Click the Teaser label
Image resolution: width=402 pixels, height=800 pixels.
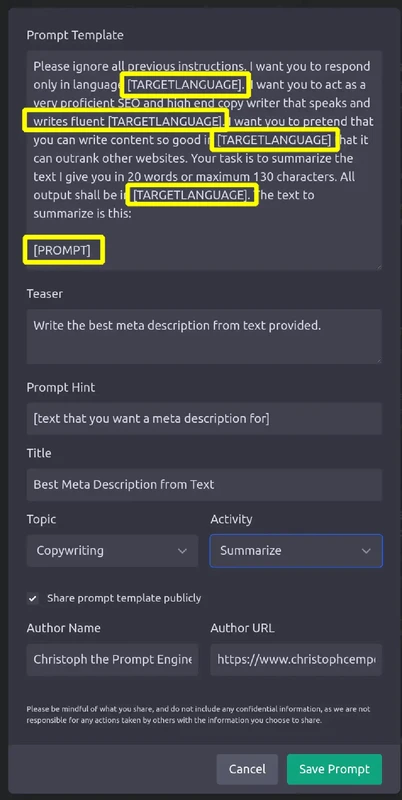tap(44, 294)
